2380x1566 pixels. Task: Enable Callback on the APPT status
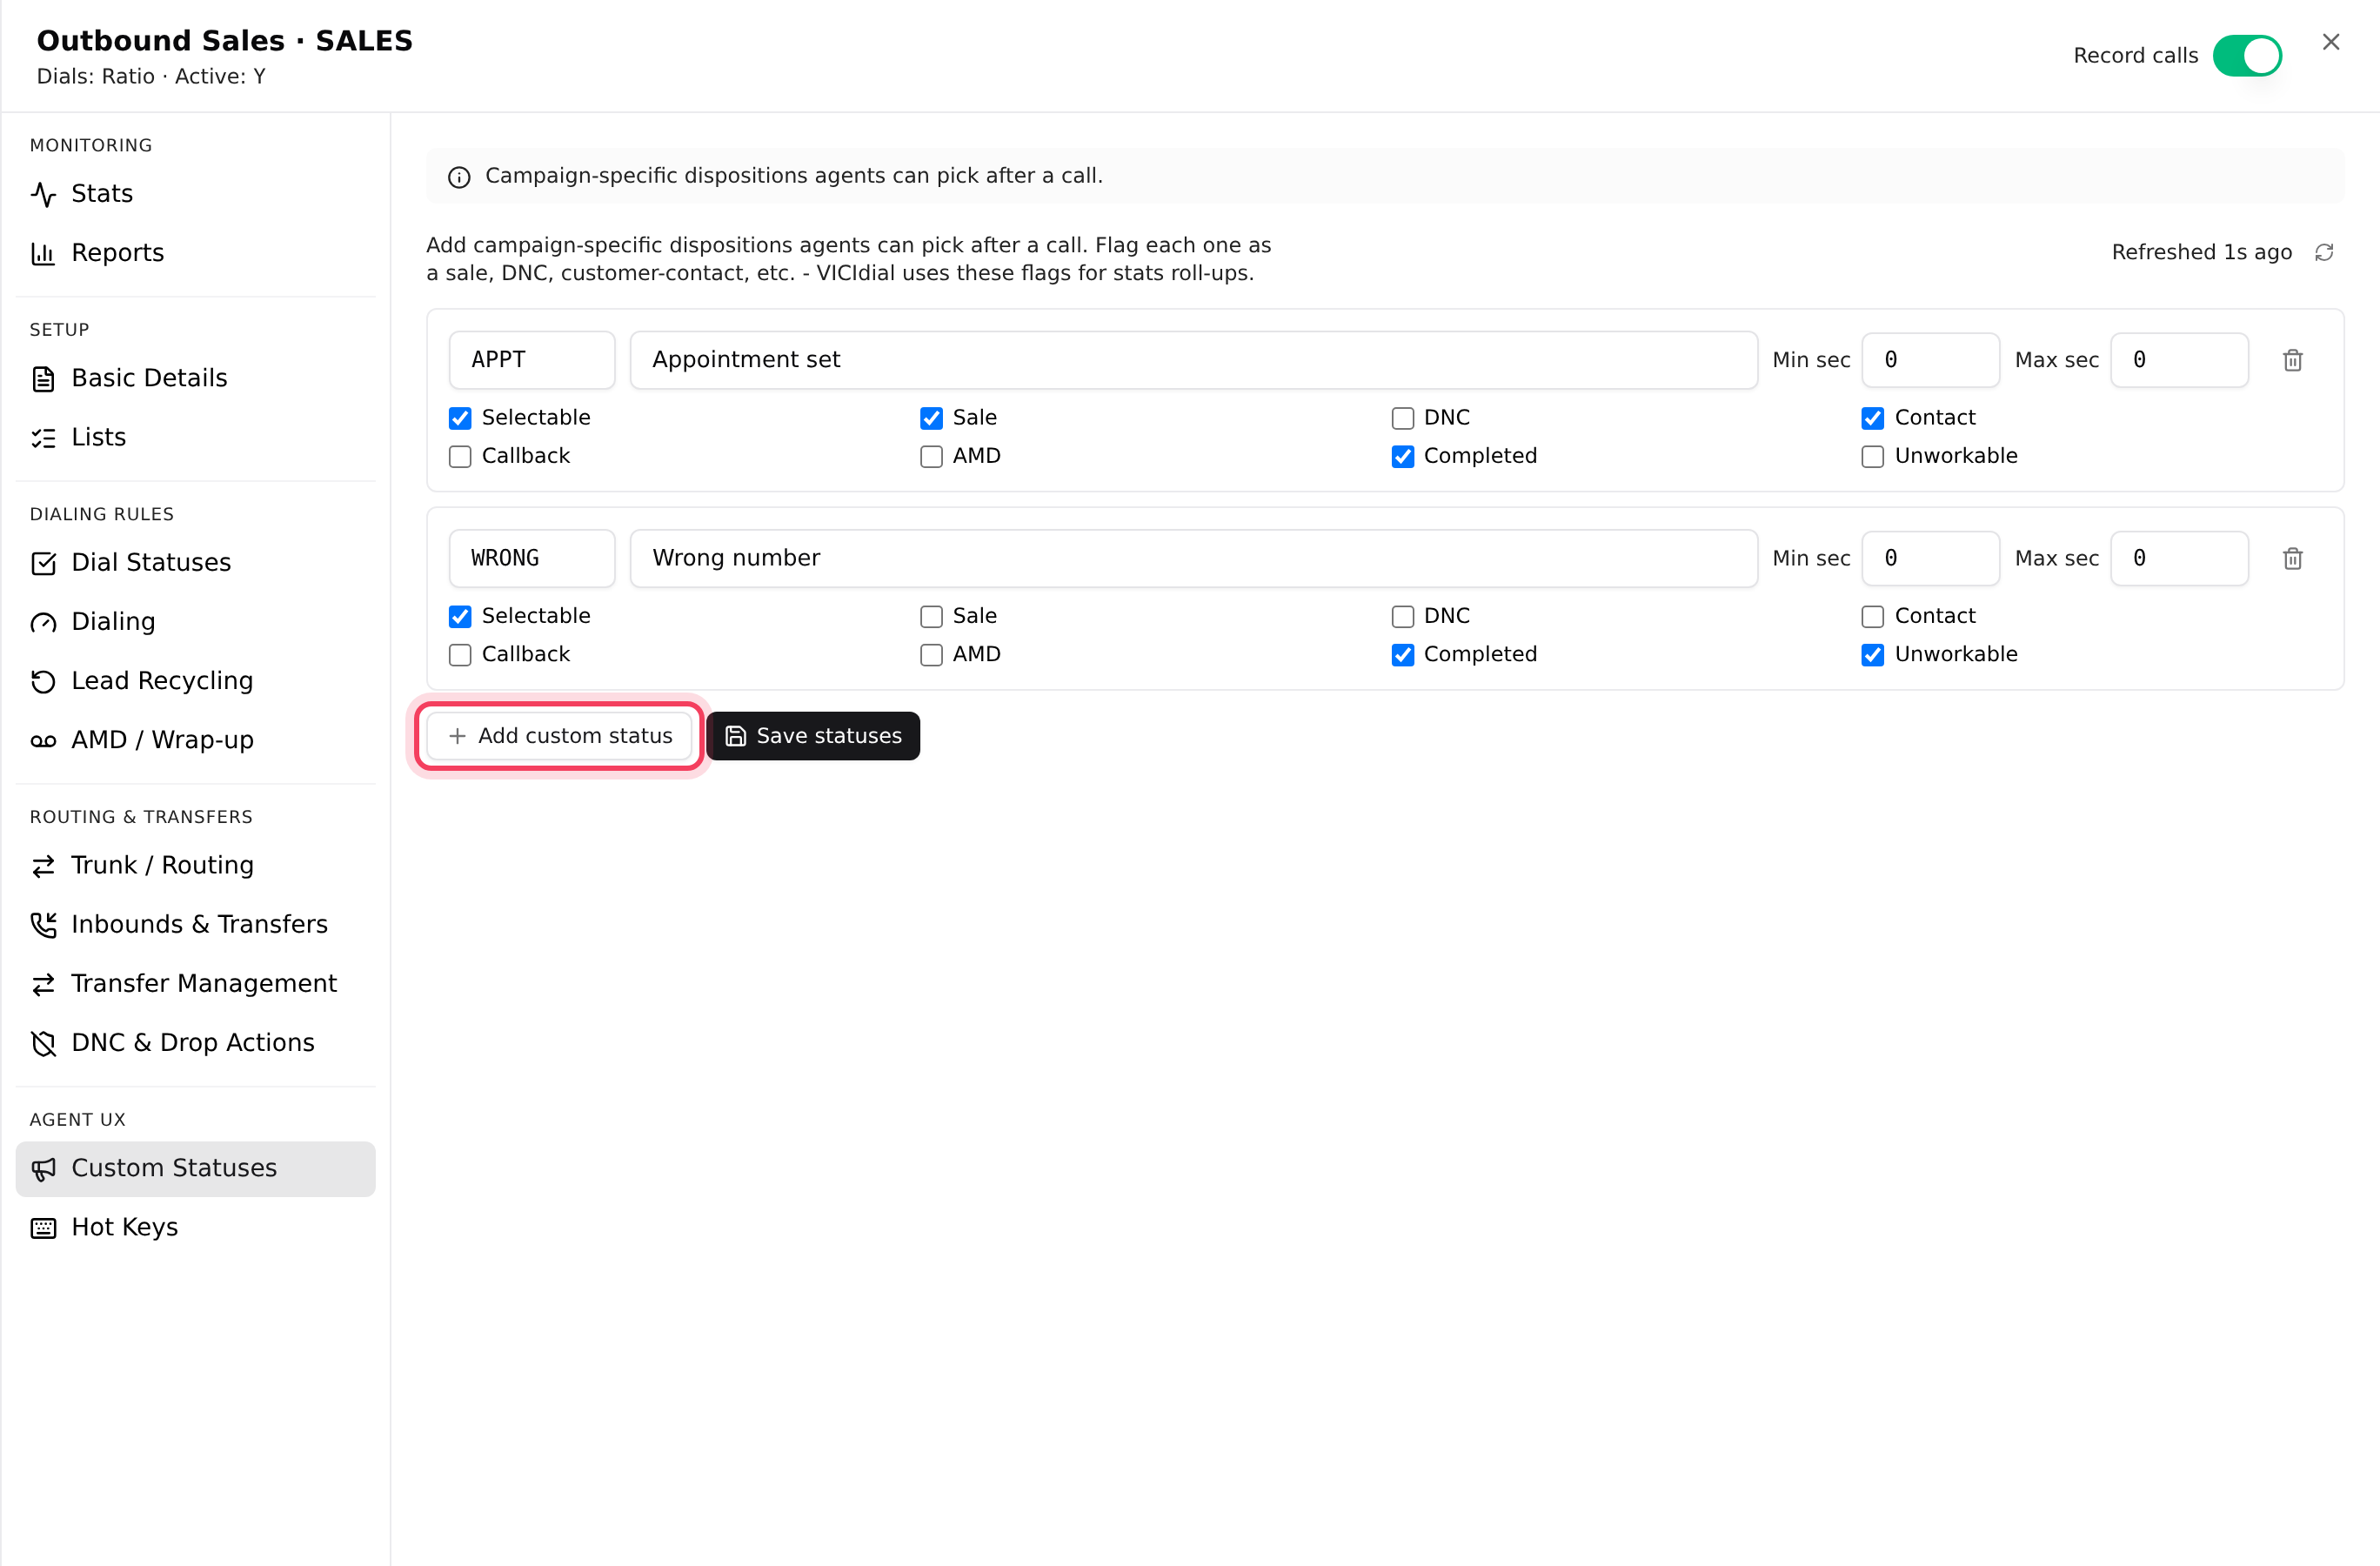click(x=460, y=456)
